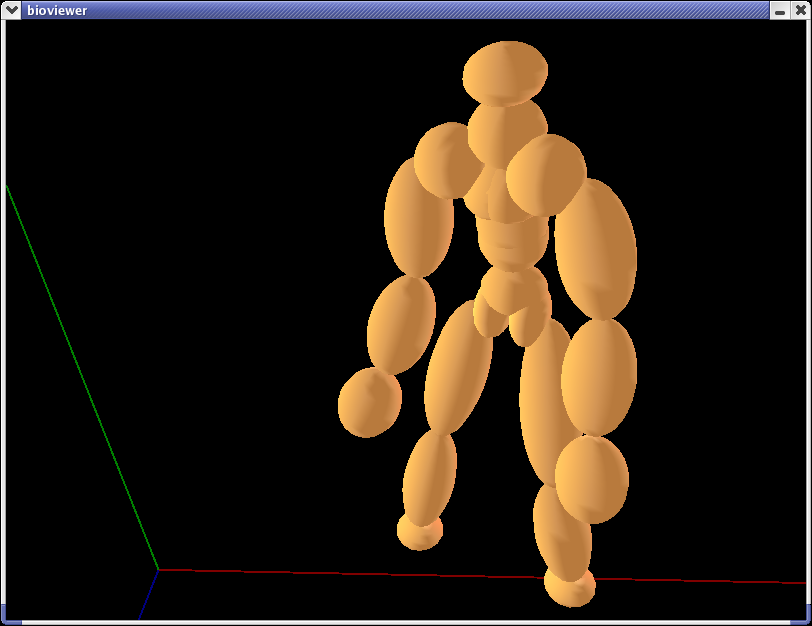Click the bioviewer title bar text
Viewport: 812px width, 626px height.
(57, 10)
